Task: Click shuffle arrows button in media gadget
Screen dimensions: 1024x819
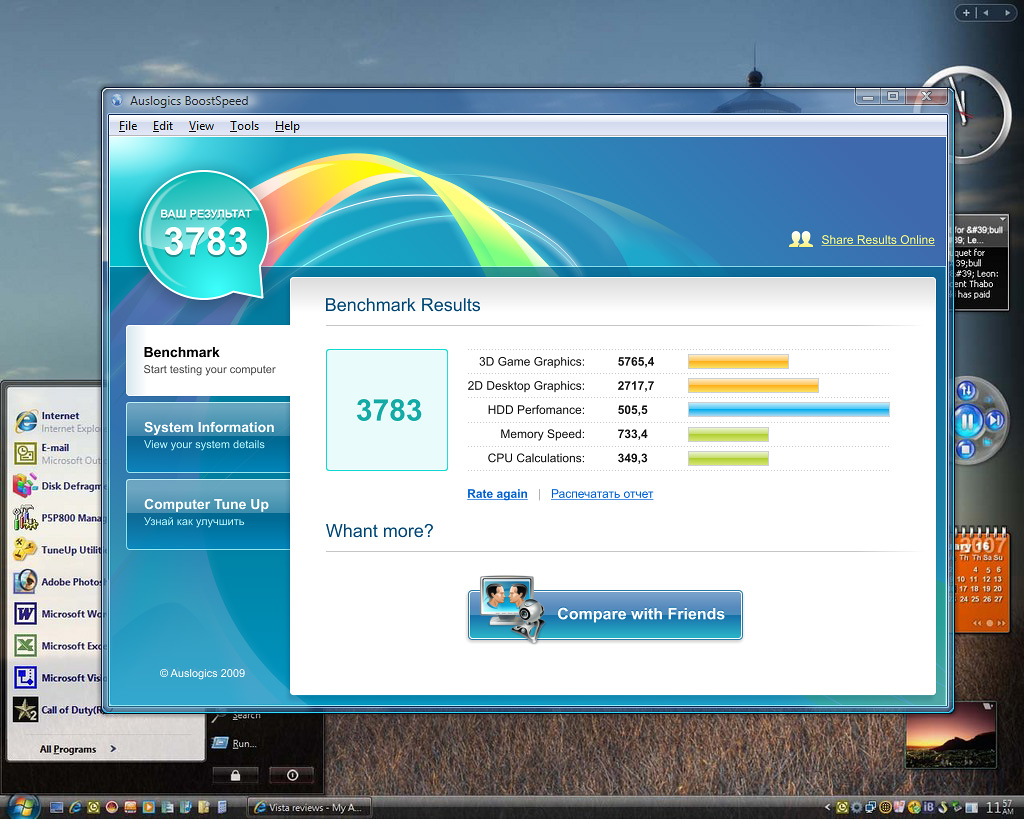Action: pos(966,391)
